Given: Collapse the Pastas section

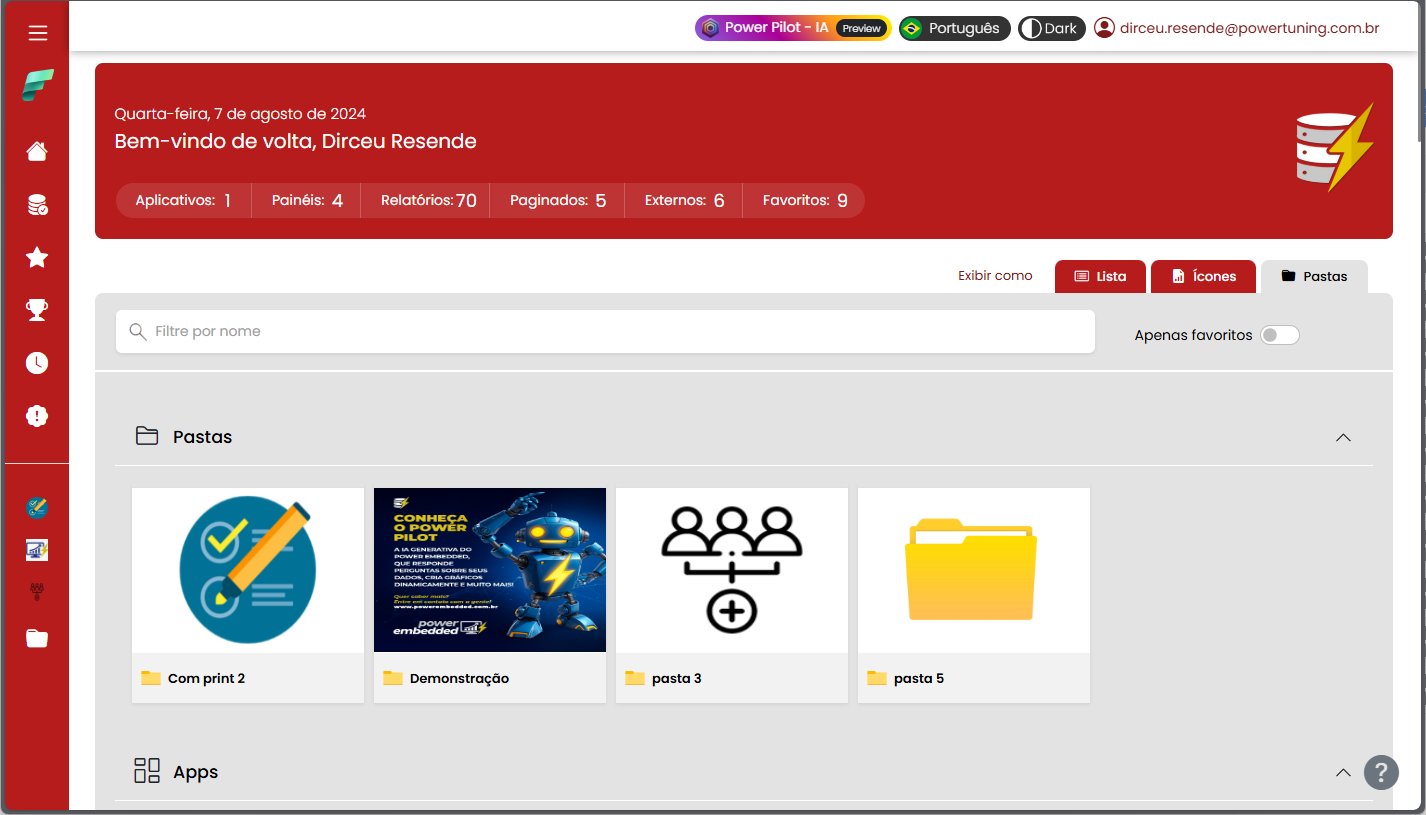Looking at the screenshot, I should pyautogui.click(x=1343, y=437).
